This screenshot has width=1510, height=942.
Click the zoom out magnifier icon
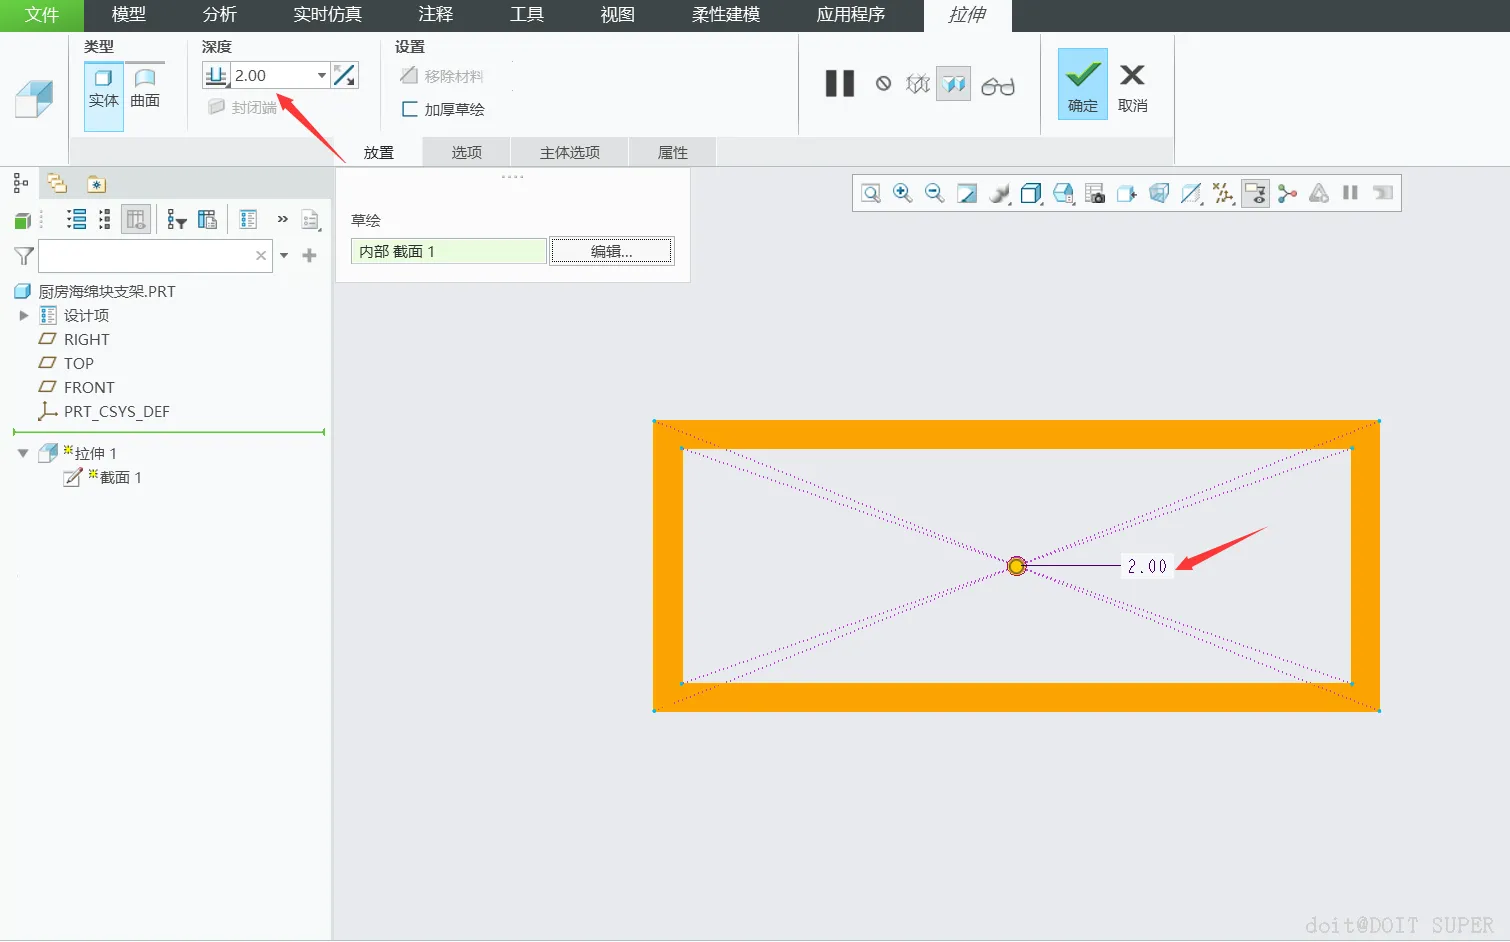(x=935, y=193)
